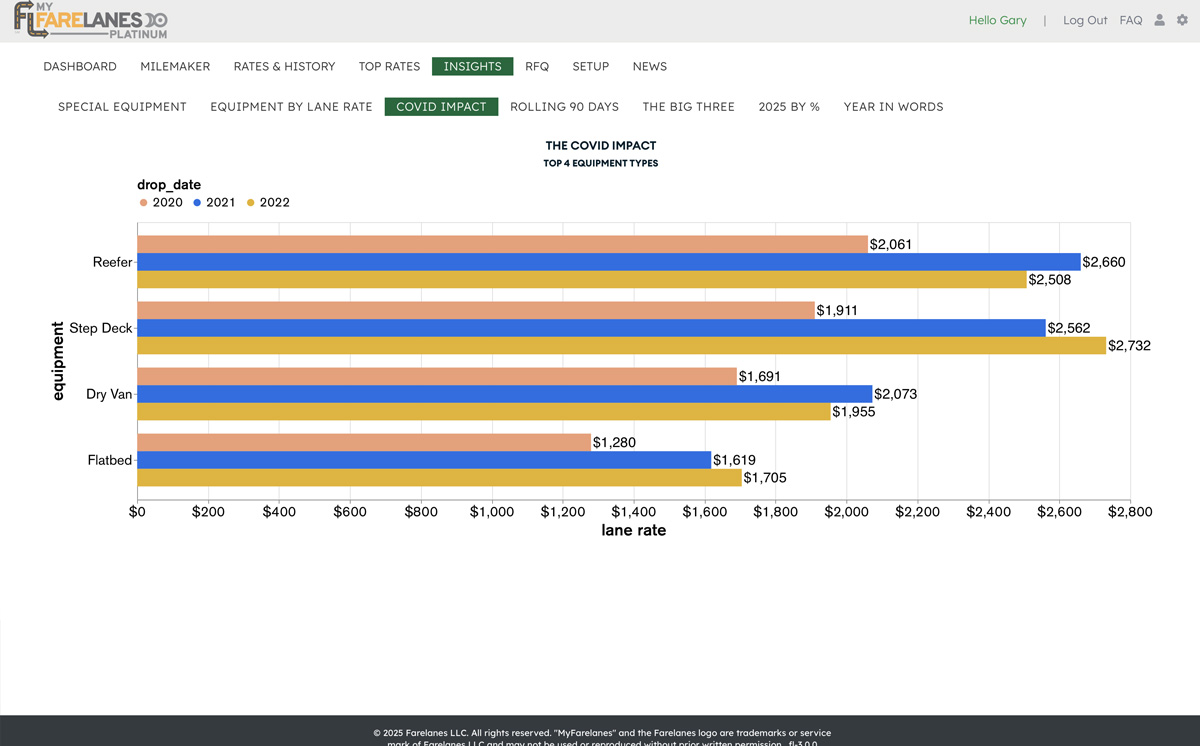Go to the Milemaker page
The image size is (1200, 746).
tap(175, 67)
